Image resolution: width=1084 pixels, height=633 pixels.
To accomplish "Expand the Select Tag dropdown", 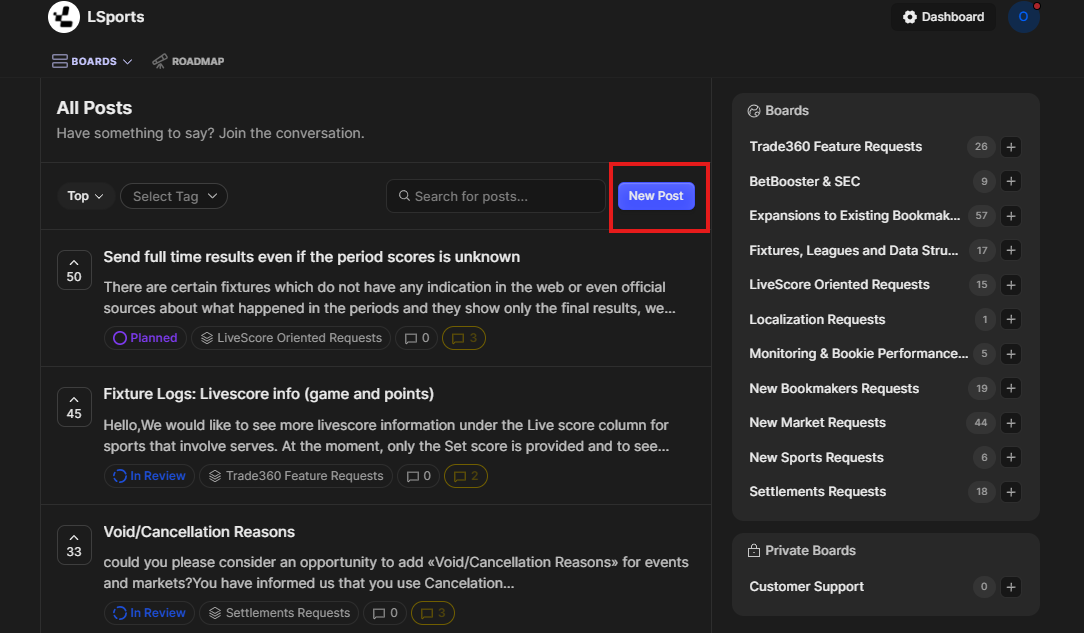I will point(174,196).
